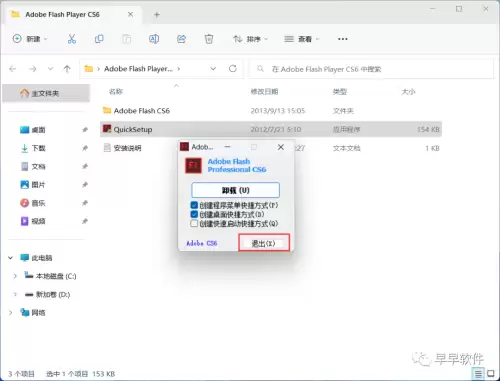Click the Share icon in toolbar
Screen dimensions: 500x381
pos(181,39)
